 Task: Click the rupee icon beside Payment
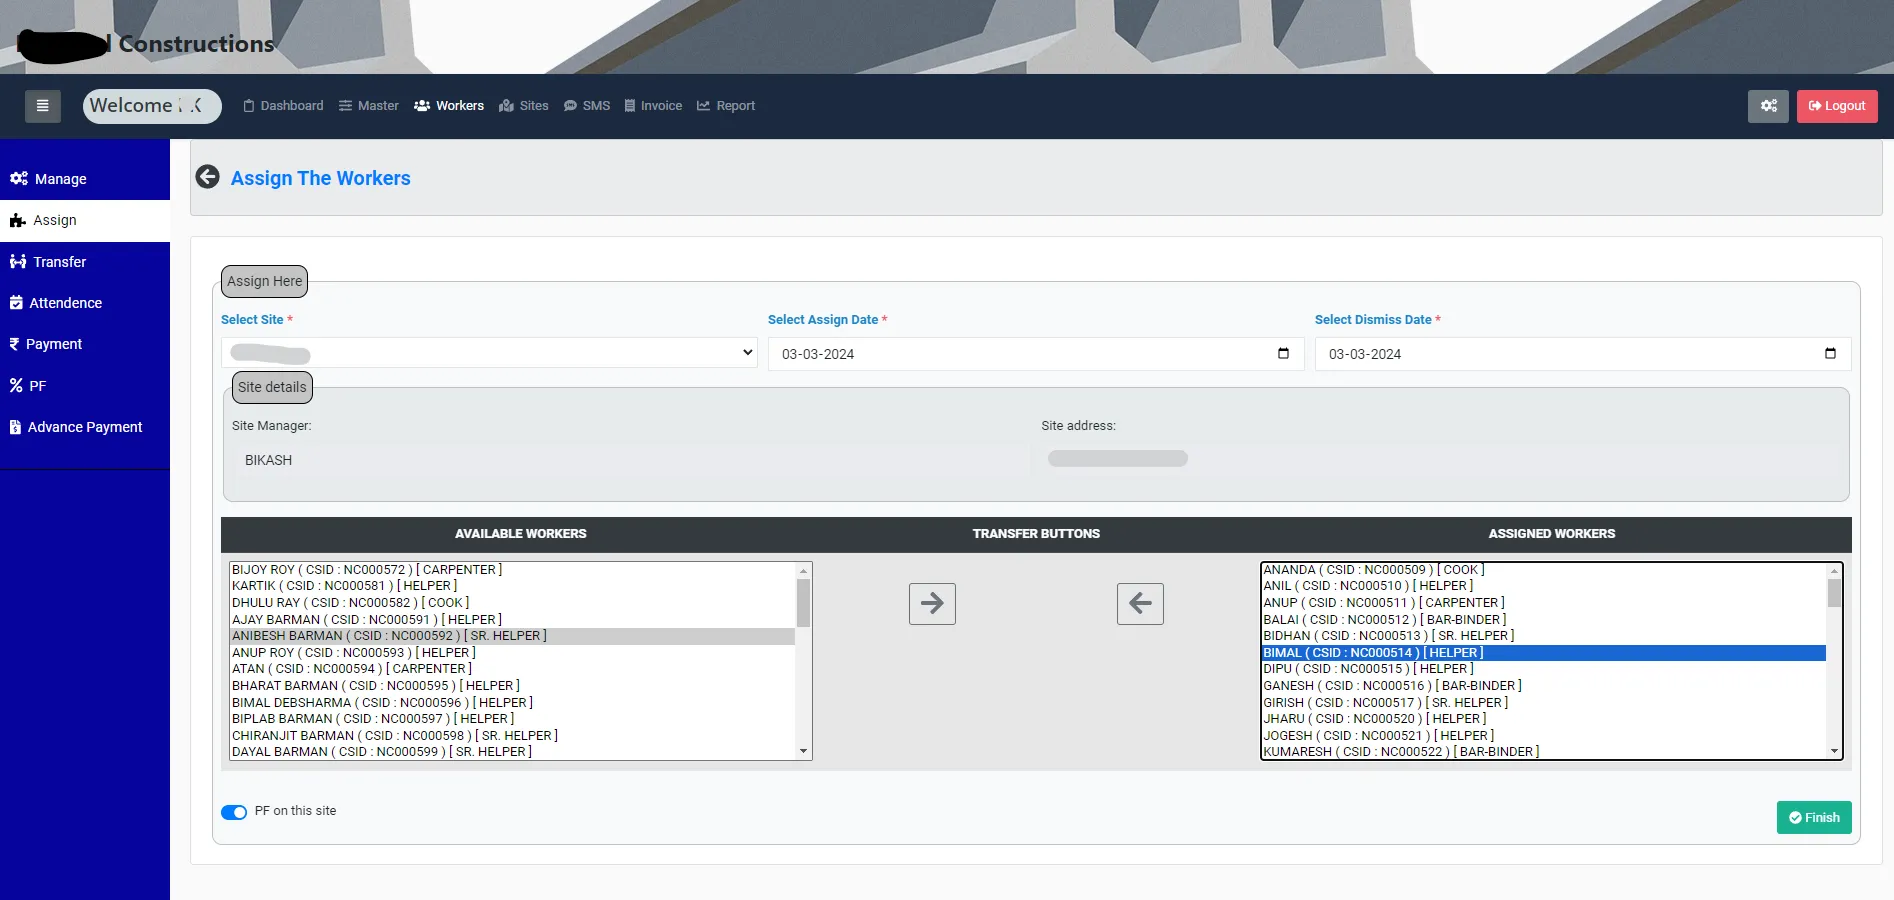point(15,343)
